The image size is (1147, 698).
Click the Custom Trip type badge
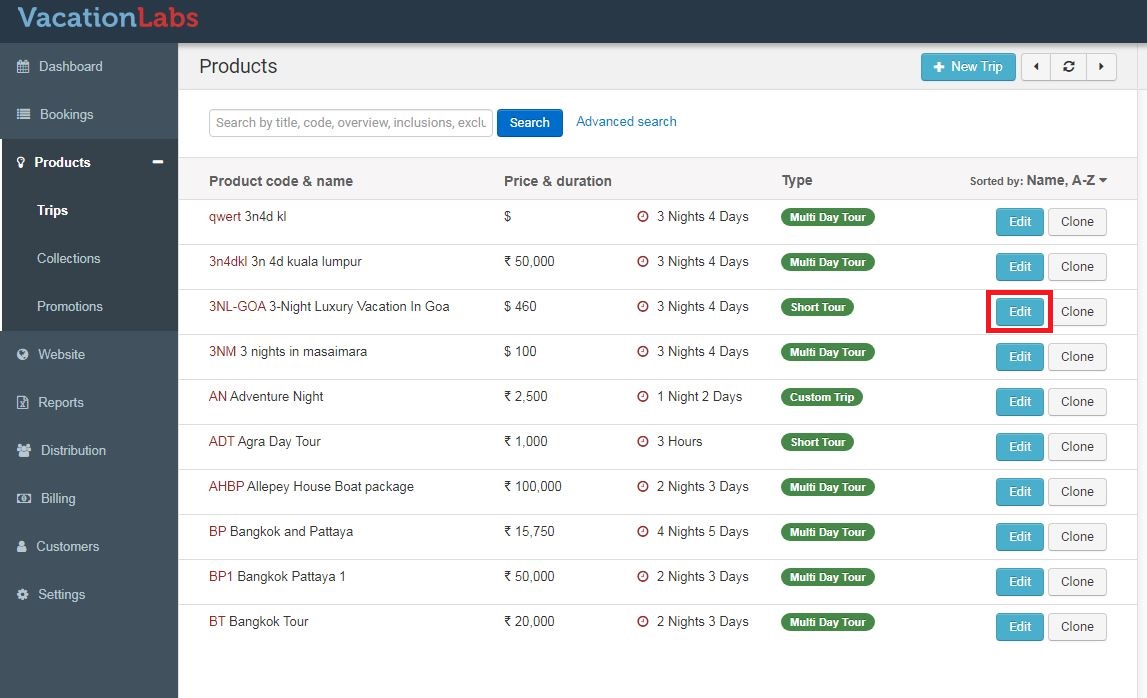(x=821, y=397)
